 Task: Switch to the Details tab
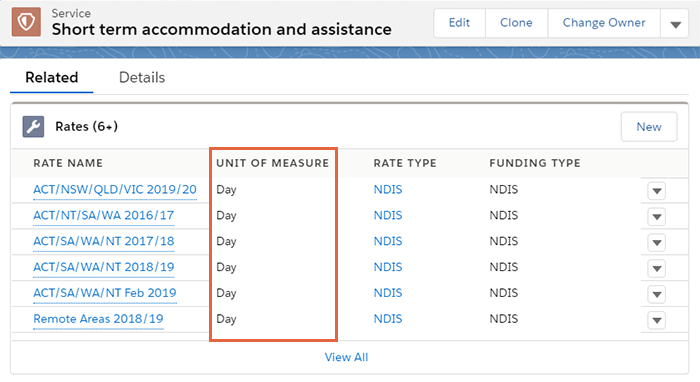click(142, 78)
